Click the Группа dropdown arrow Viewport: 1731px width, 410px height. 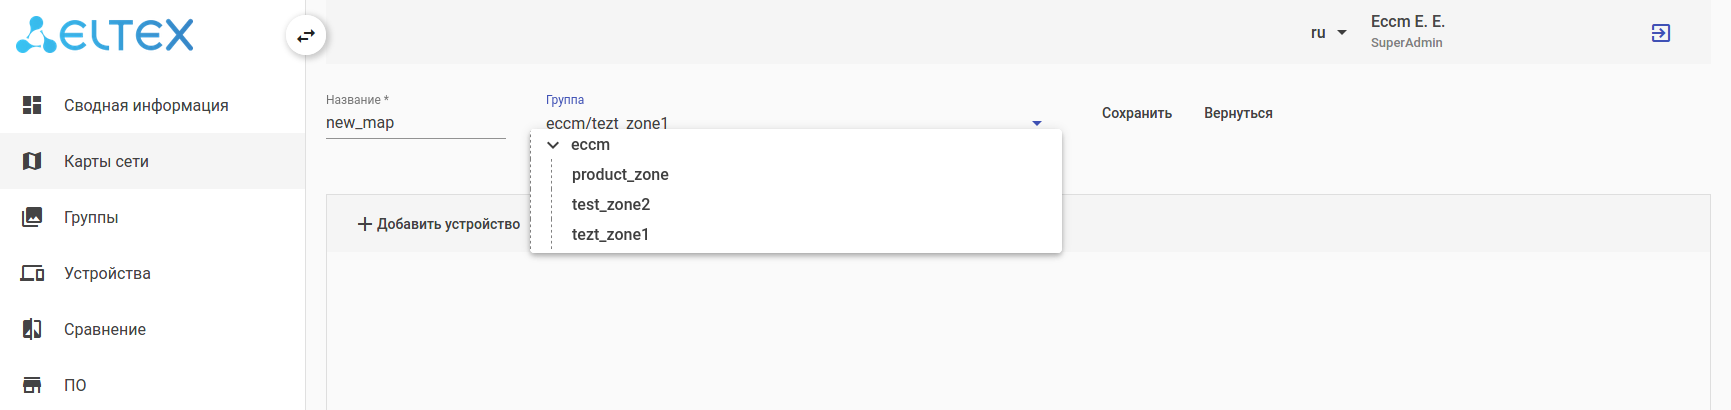1037,123
